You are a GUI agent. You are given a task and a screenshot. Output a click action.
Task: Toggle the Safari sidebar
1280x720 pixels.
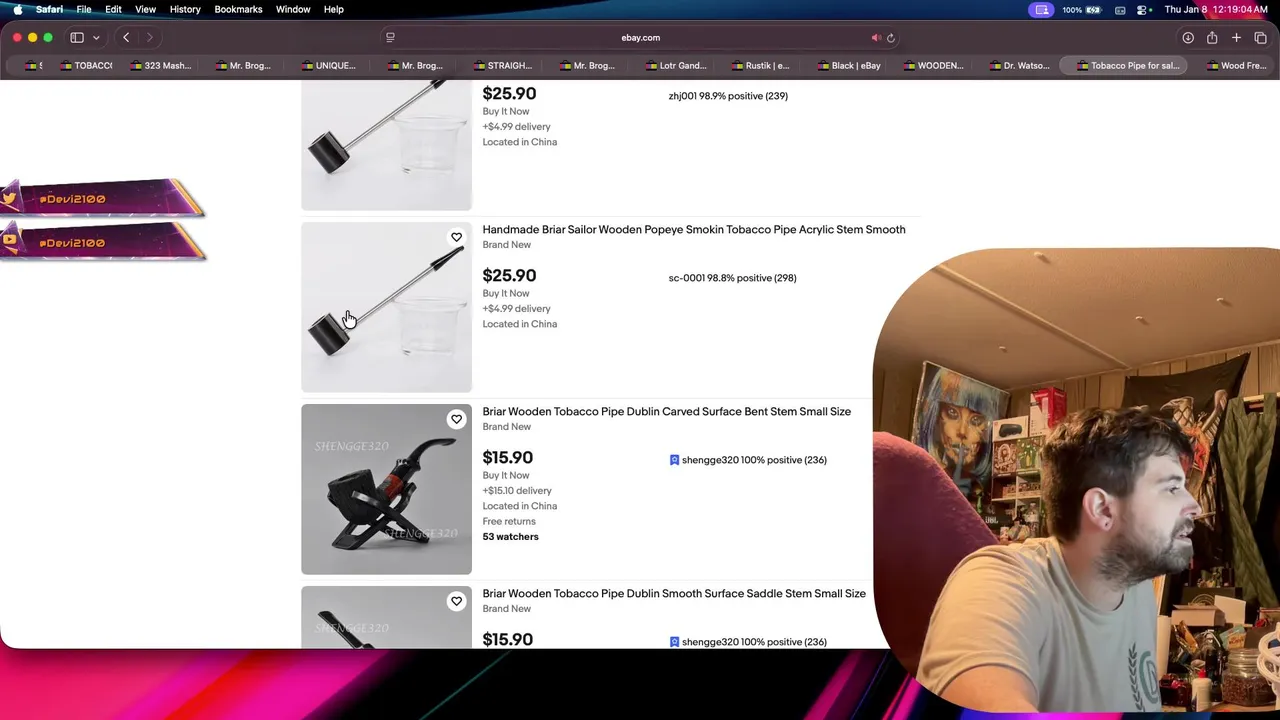coord(77,38)
